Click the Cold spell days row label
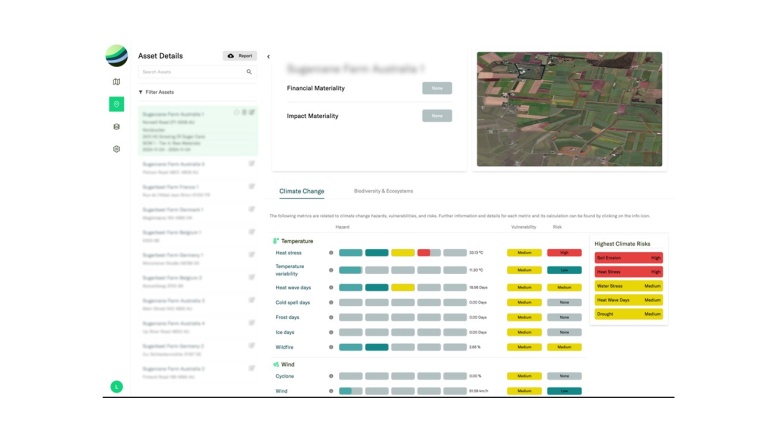The height and width of the screenshot is (427, 760). coord(293,302)
